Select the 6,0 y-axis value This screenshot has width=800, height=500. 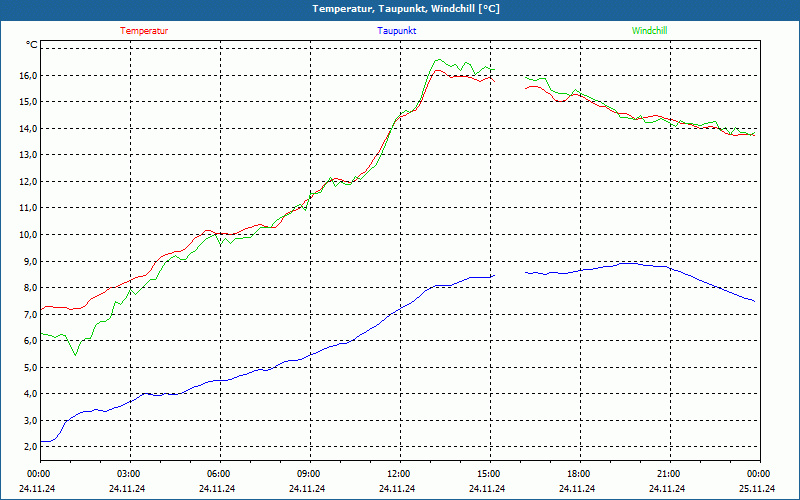31,341
